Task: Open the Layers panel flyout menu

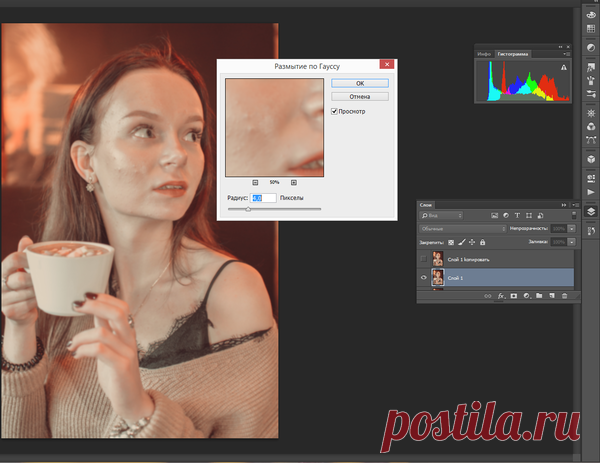Action: [575, 205]
